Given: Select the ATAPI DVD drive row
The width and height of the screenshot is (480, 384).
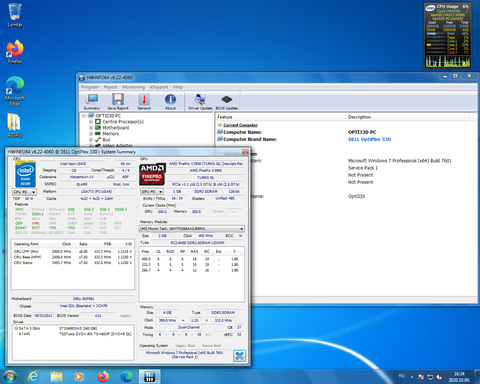Looking at the screenshot, I should click(x=73, y=334).
